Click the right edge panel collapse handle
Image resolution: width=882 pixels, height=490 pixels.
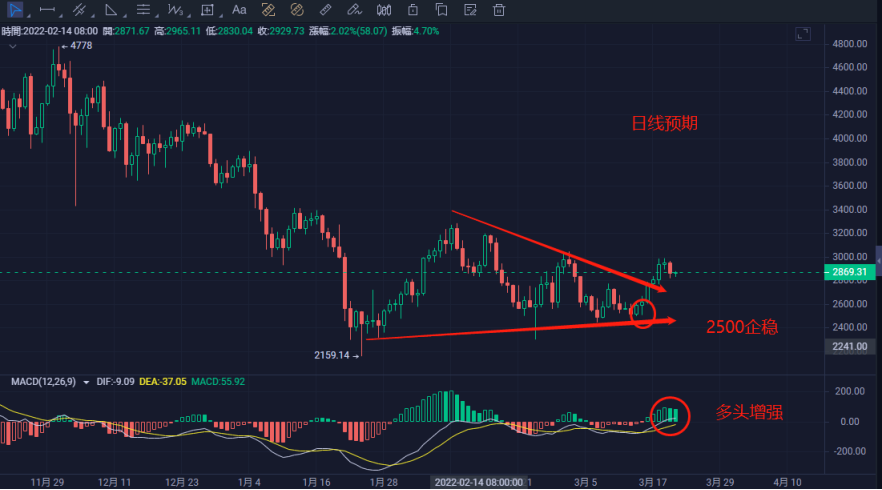pos(879,262)
